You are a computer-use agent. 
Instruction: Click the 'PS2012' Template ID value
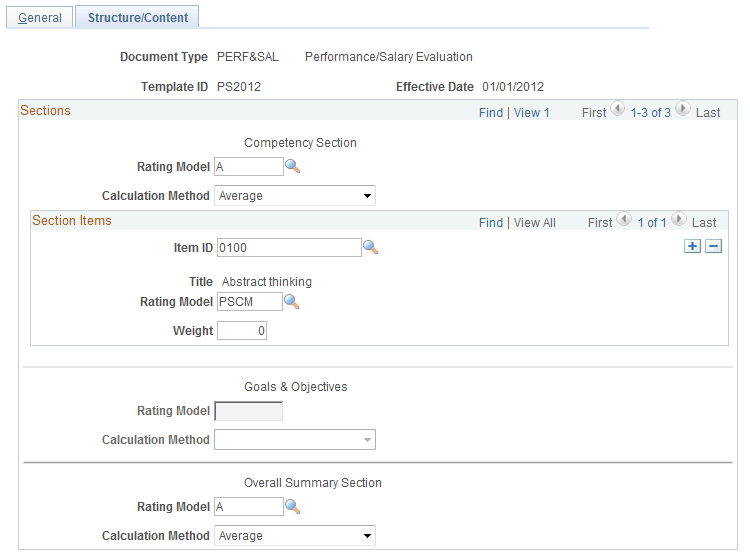click(x=239, y=87)
